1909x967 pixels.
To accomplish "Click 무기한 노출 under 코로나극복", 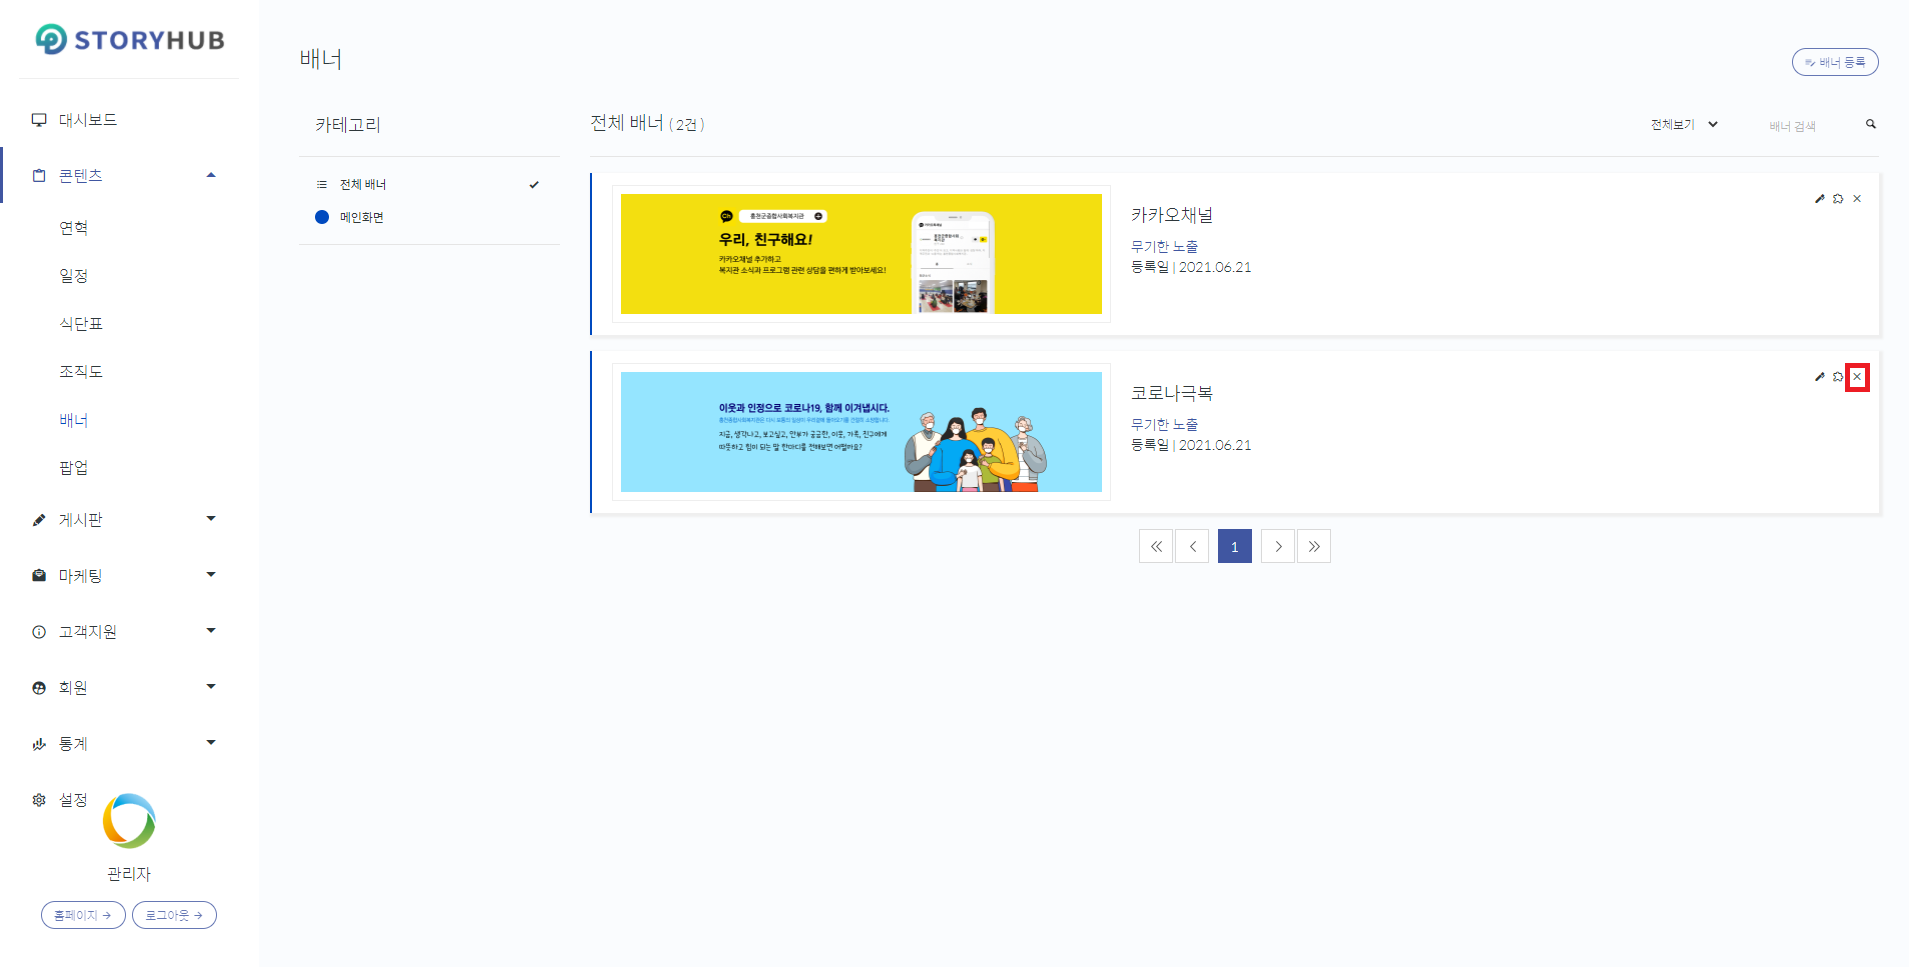I will pos(1165,424).
